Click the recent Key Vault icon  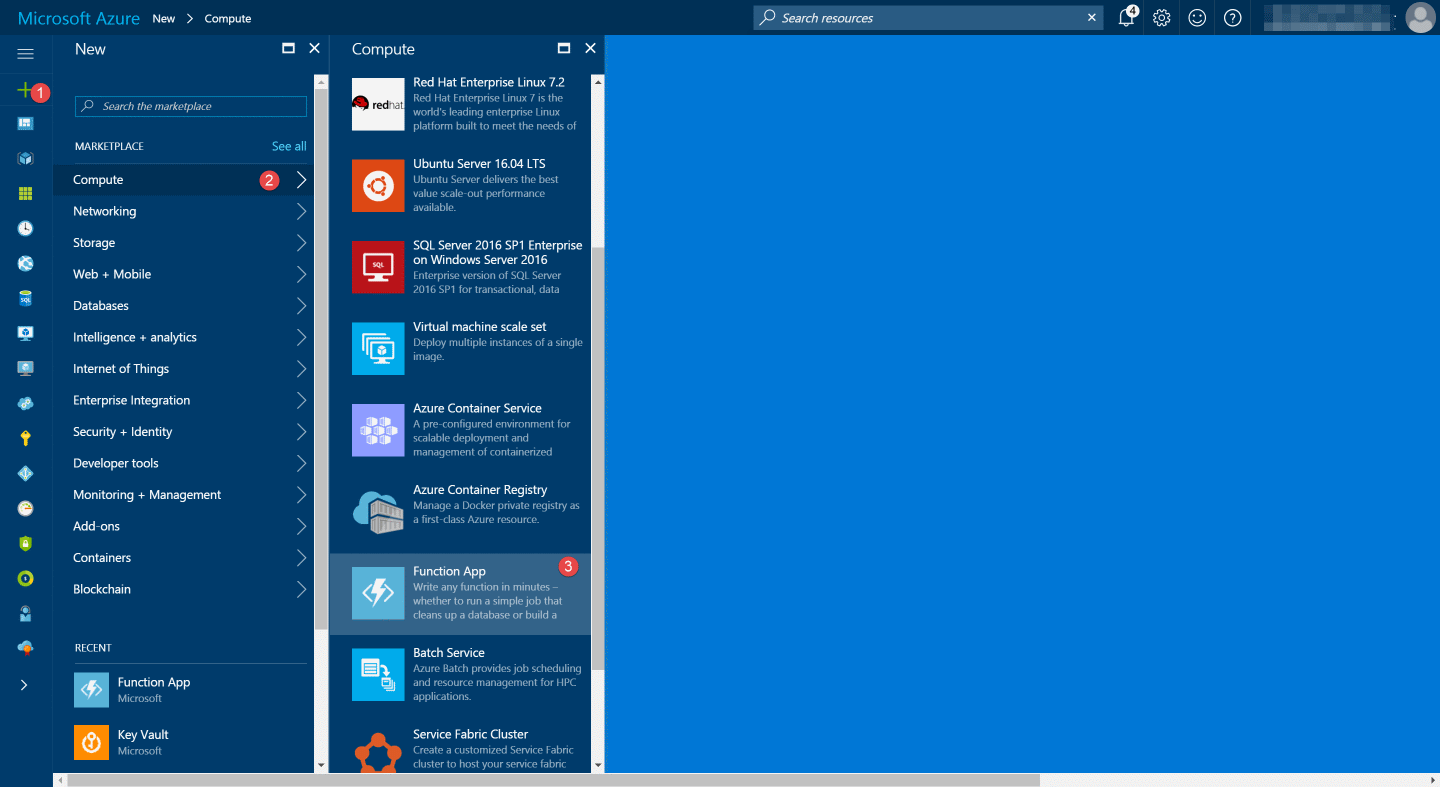click(x=91, y=742)
